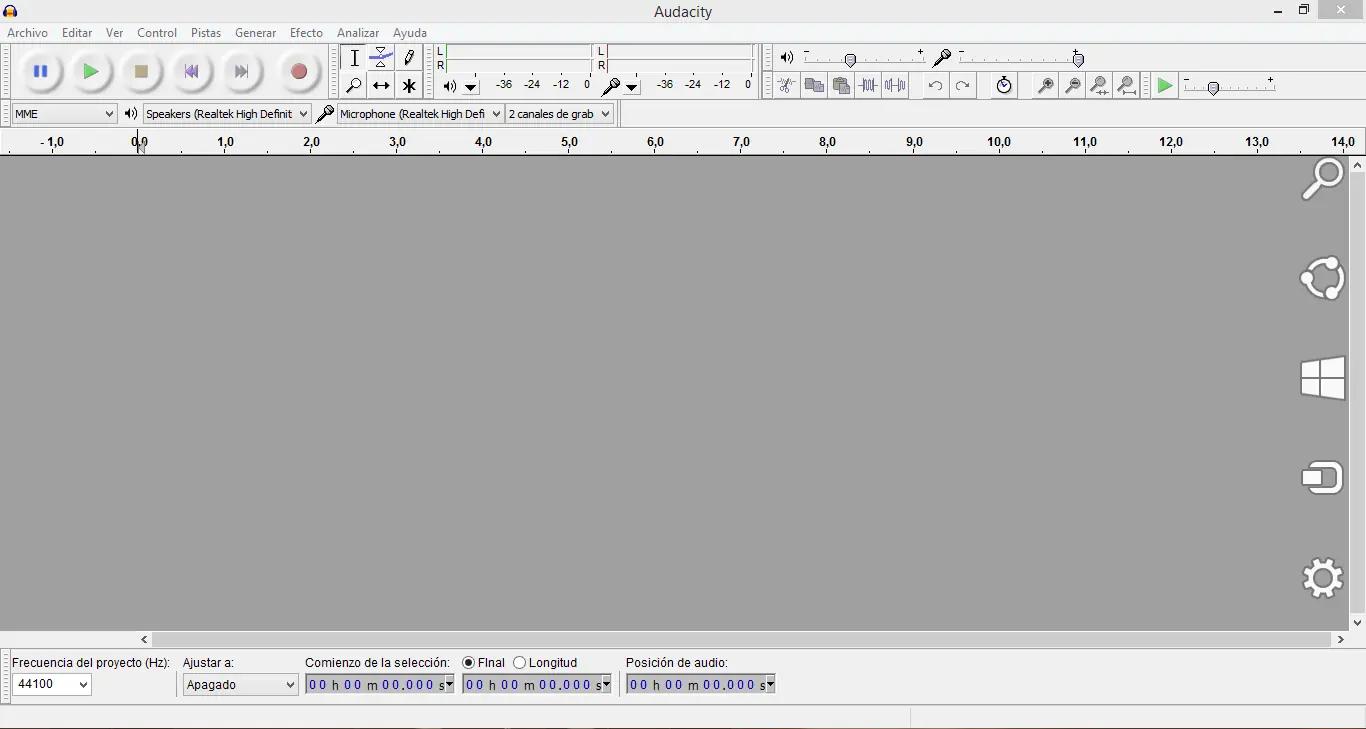Start recording with the red Record button
Screen dimensions: 1366x729
[x=298, y=72]
